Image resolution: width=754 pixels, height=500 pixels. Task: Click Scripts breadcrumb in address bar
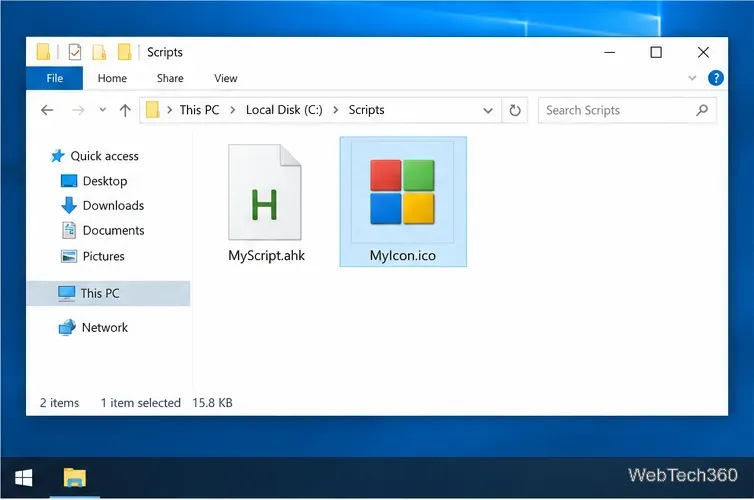pos(366,110)
